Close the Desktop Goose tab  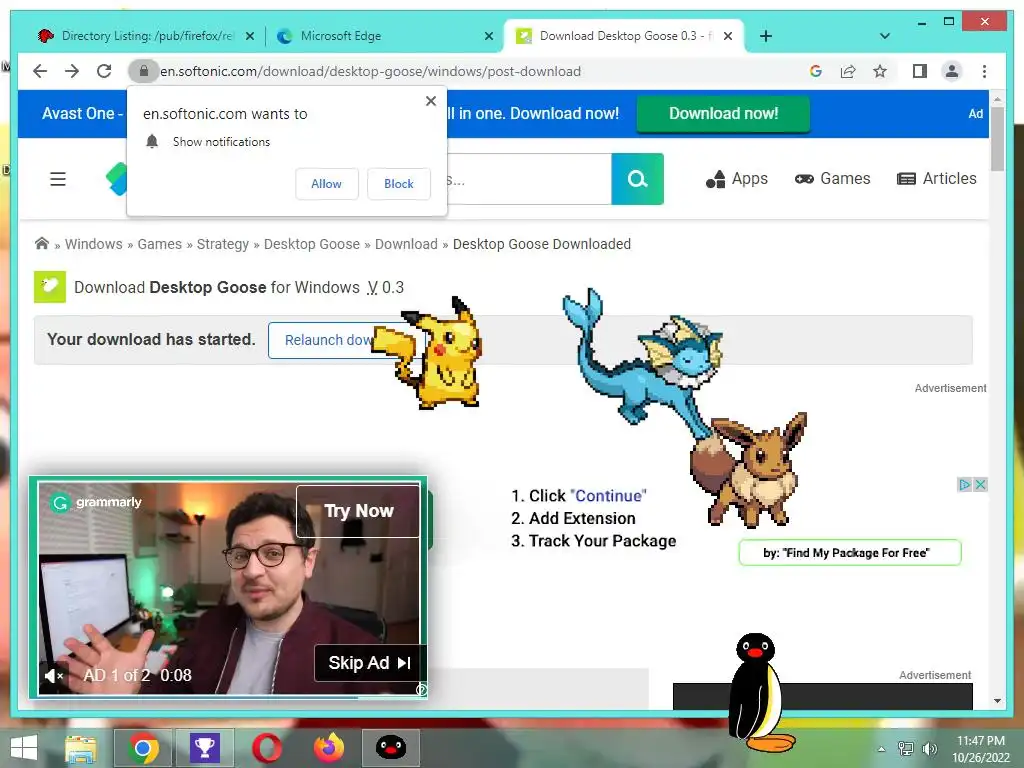[x=728, y=36]
